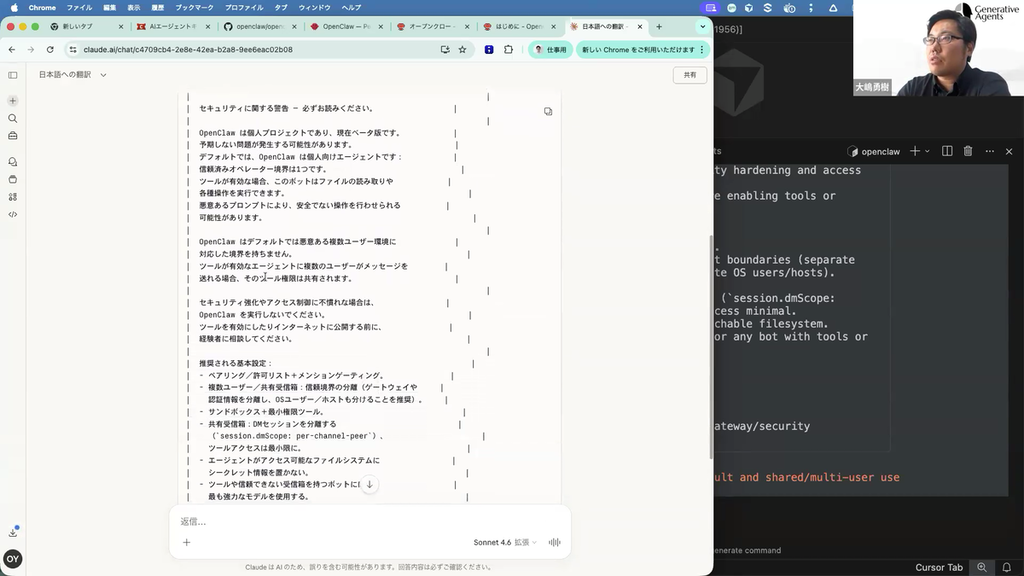Open the OY account avatar menu
Image resolution: width=1024 pixels, height=576 pixels.
click(12, 559)
